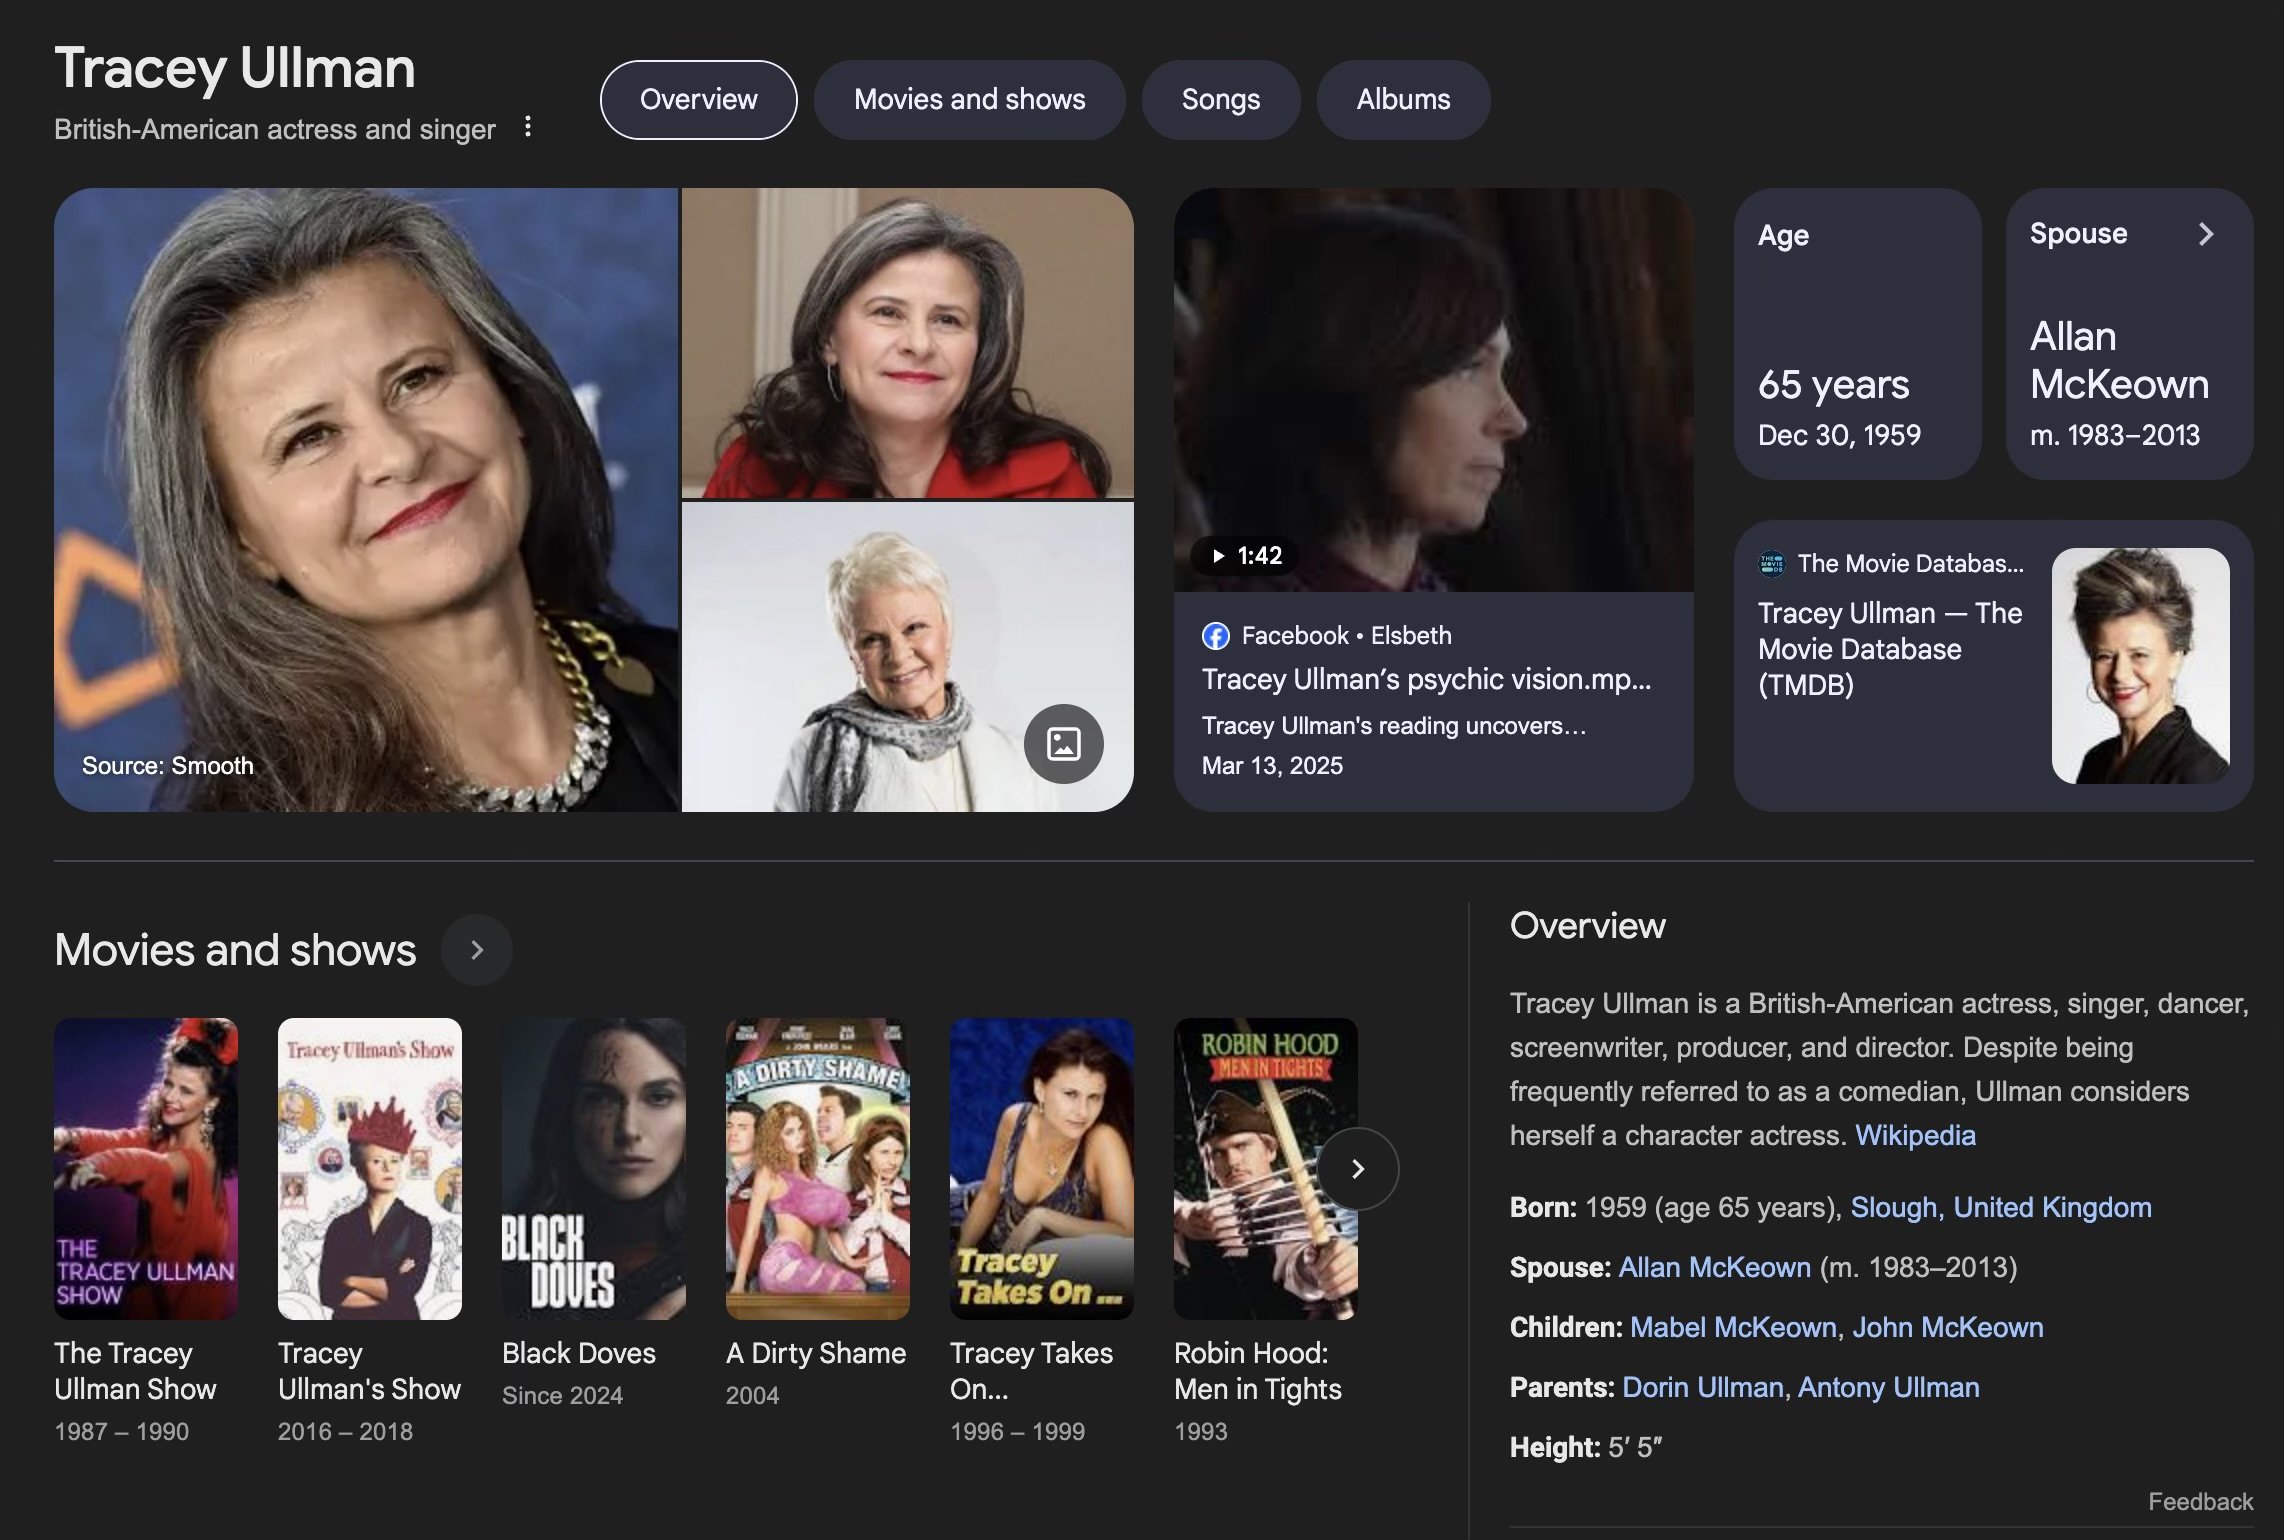This screenshot has height=1540, width=2284.
Task: Open Allan McKeown link in Spouse row
Action: pos(1714,1268)
